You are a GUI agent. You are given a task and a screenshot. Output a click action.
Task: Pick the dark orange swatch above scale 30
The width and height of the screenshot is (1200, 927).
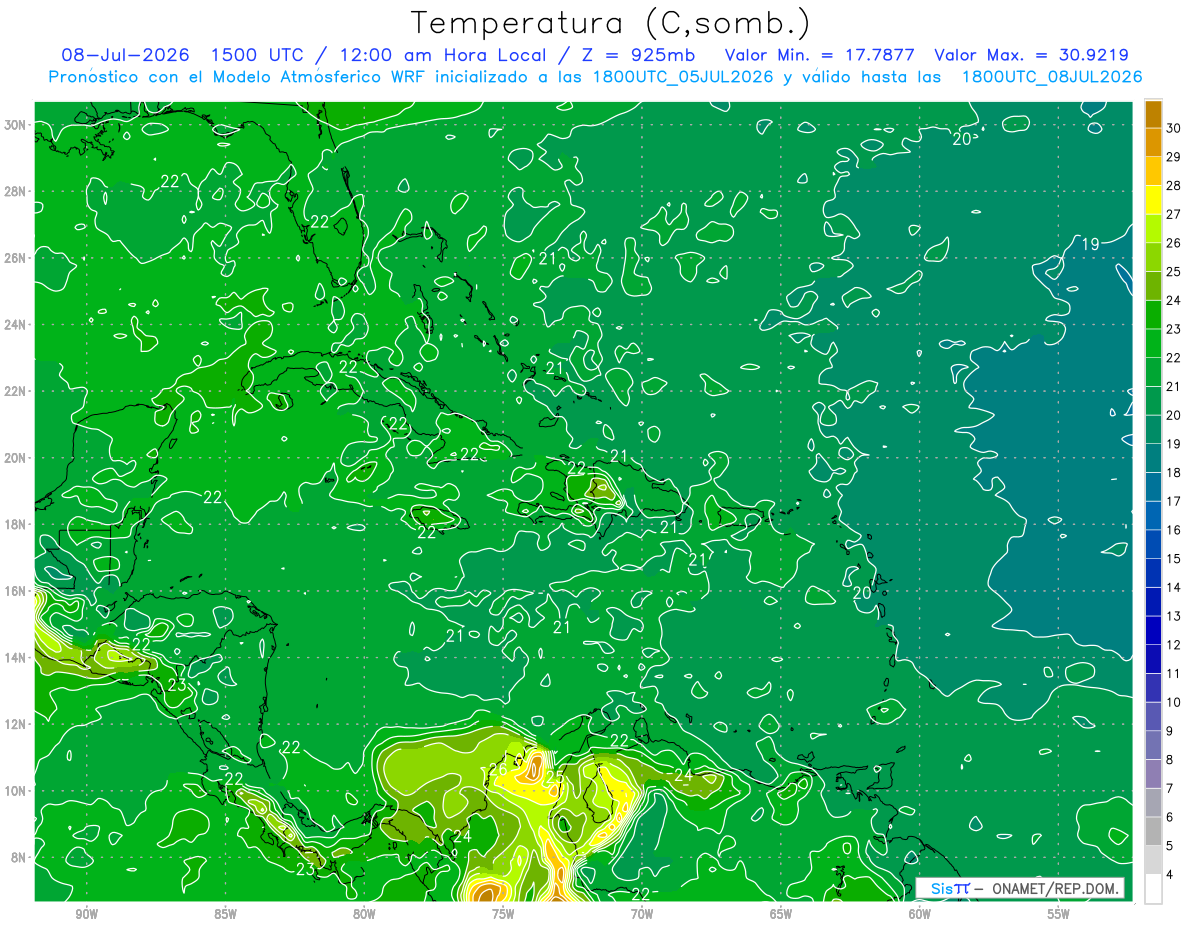tap(1153, 114)
